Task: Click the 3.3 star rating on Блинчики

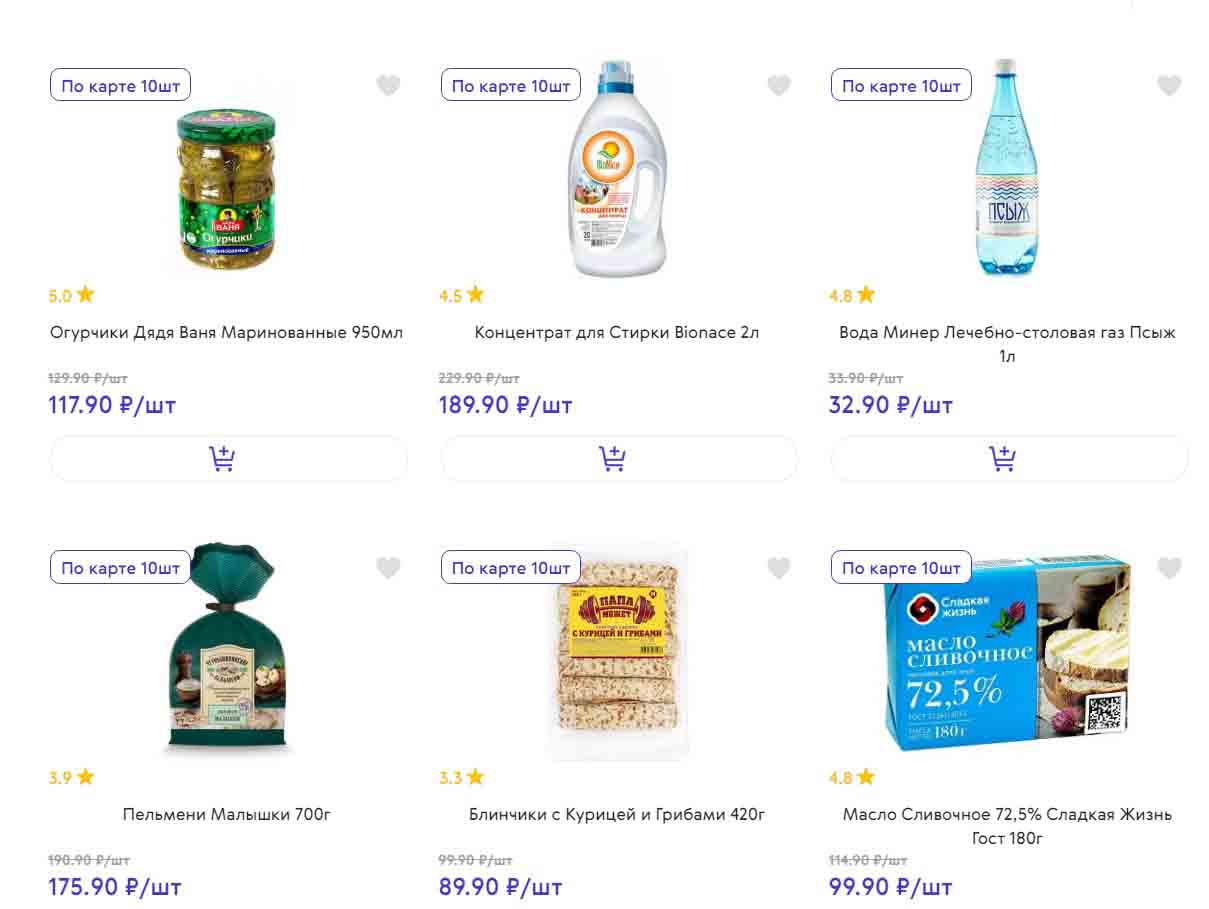Action: (x=461, y=777)
